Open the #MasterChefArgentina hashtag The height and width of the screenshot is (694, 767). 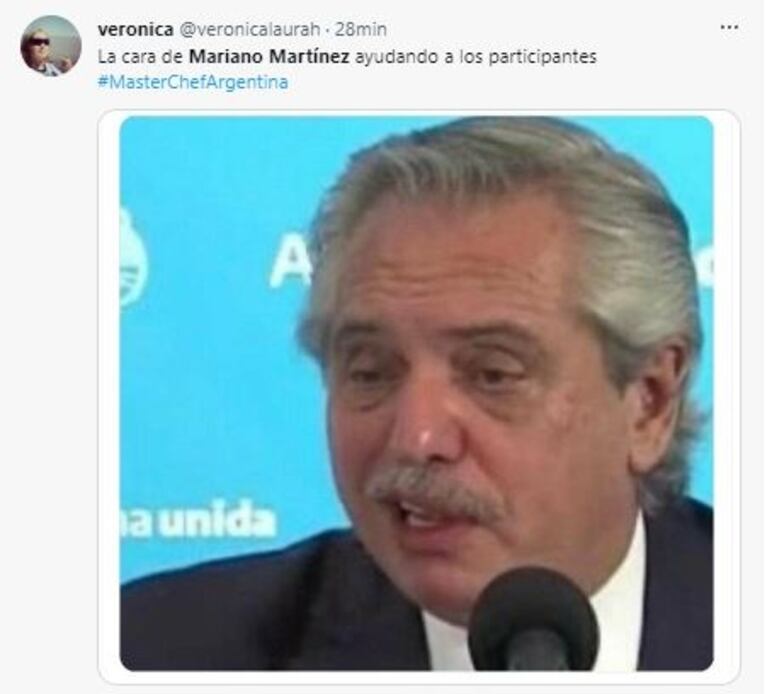click(x=193, y=81)
